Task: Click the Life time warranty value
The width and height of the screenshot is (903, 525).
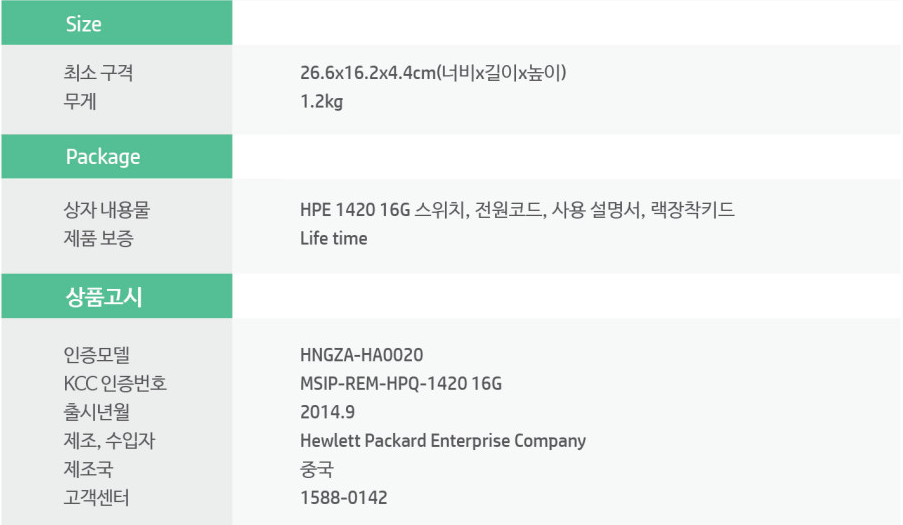Action: (333, 238)
